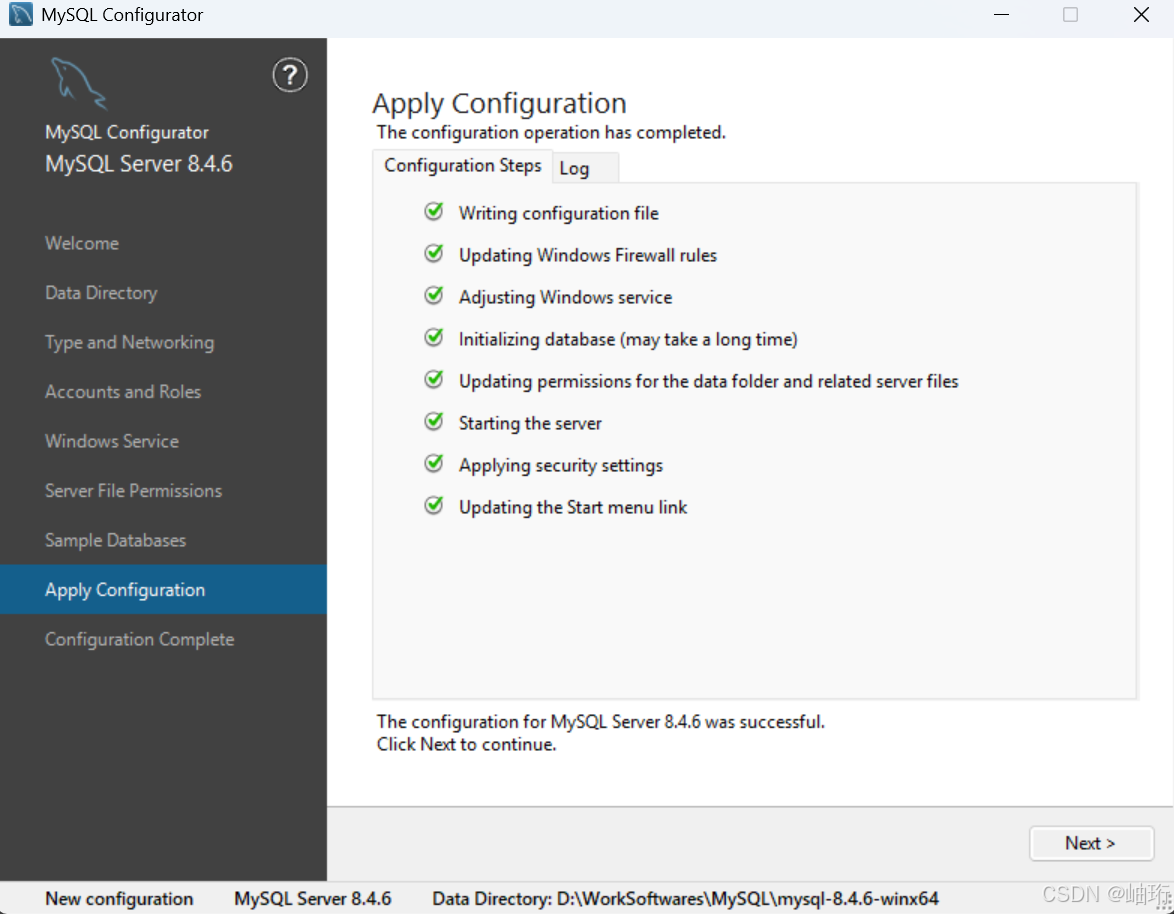Click 'The configuration operation has completed.' text
This screenshot has height=914, width=1174.
(x=551, y=132)
